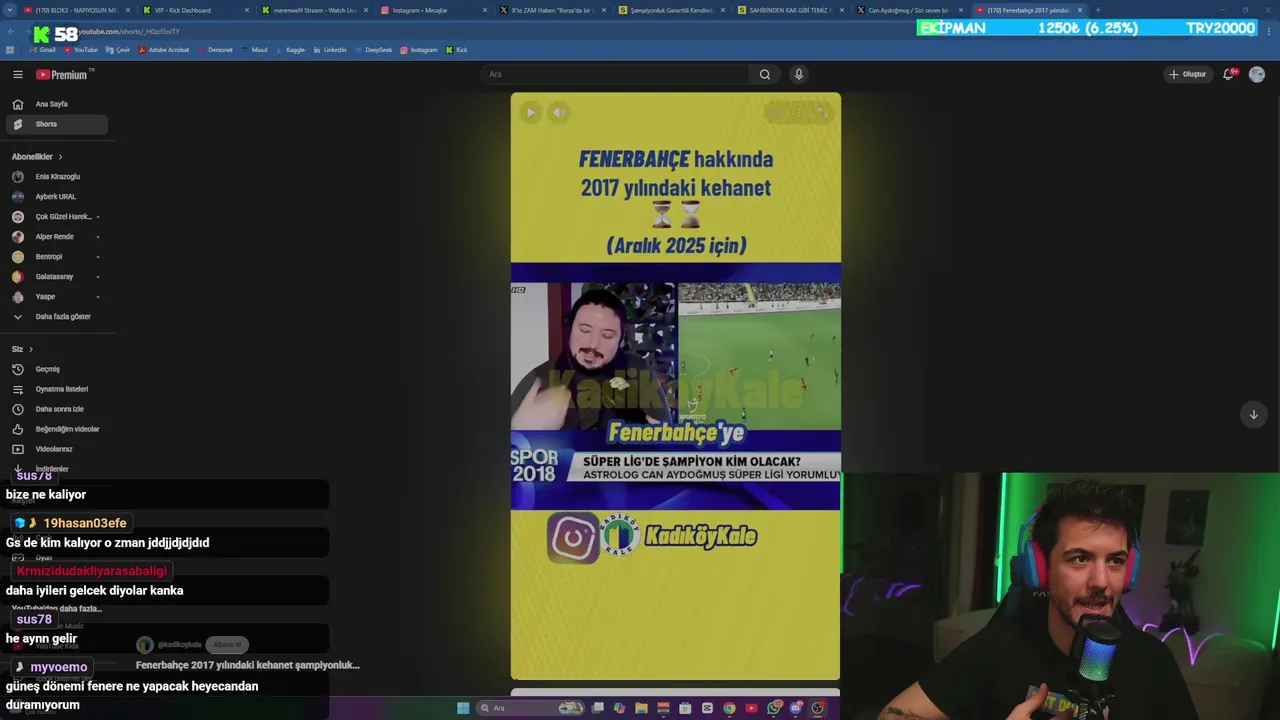This screenshot has width=1280, height=720.
Task: Open the YouTube bookmark
Action: coord(80,50)
